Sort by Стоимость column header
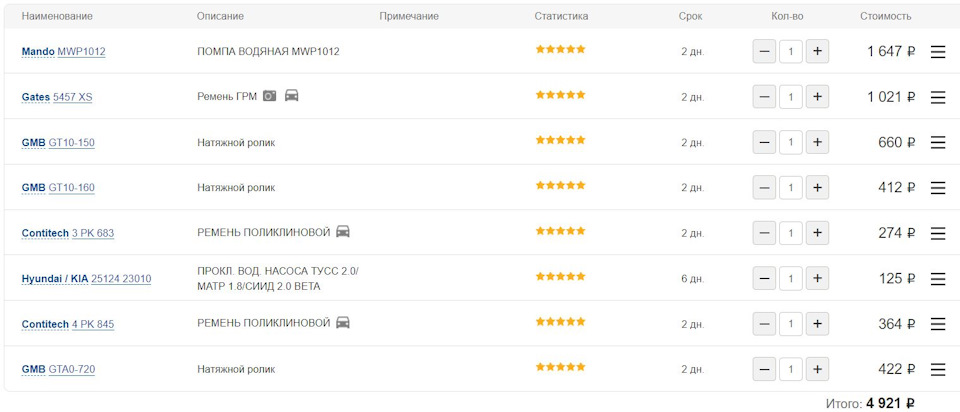This screenshot has height=412, width=960. (x=885, y=16)
